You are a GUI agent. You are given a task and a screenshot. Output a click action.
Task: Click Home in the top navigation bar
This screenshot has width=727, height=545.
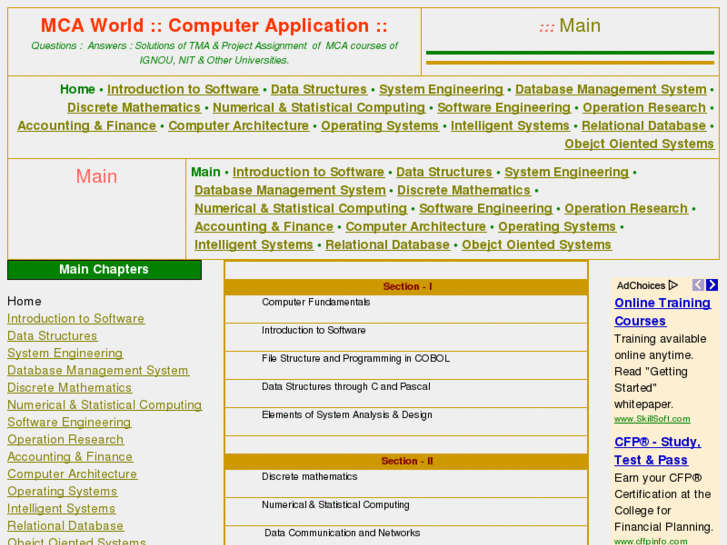77,89
